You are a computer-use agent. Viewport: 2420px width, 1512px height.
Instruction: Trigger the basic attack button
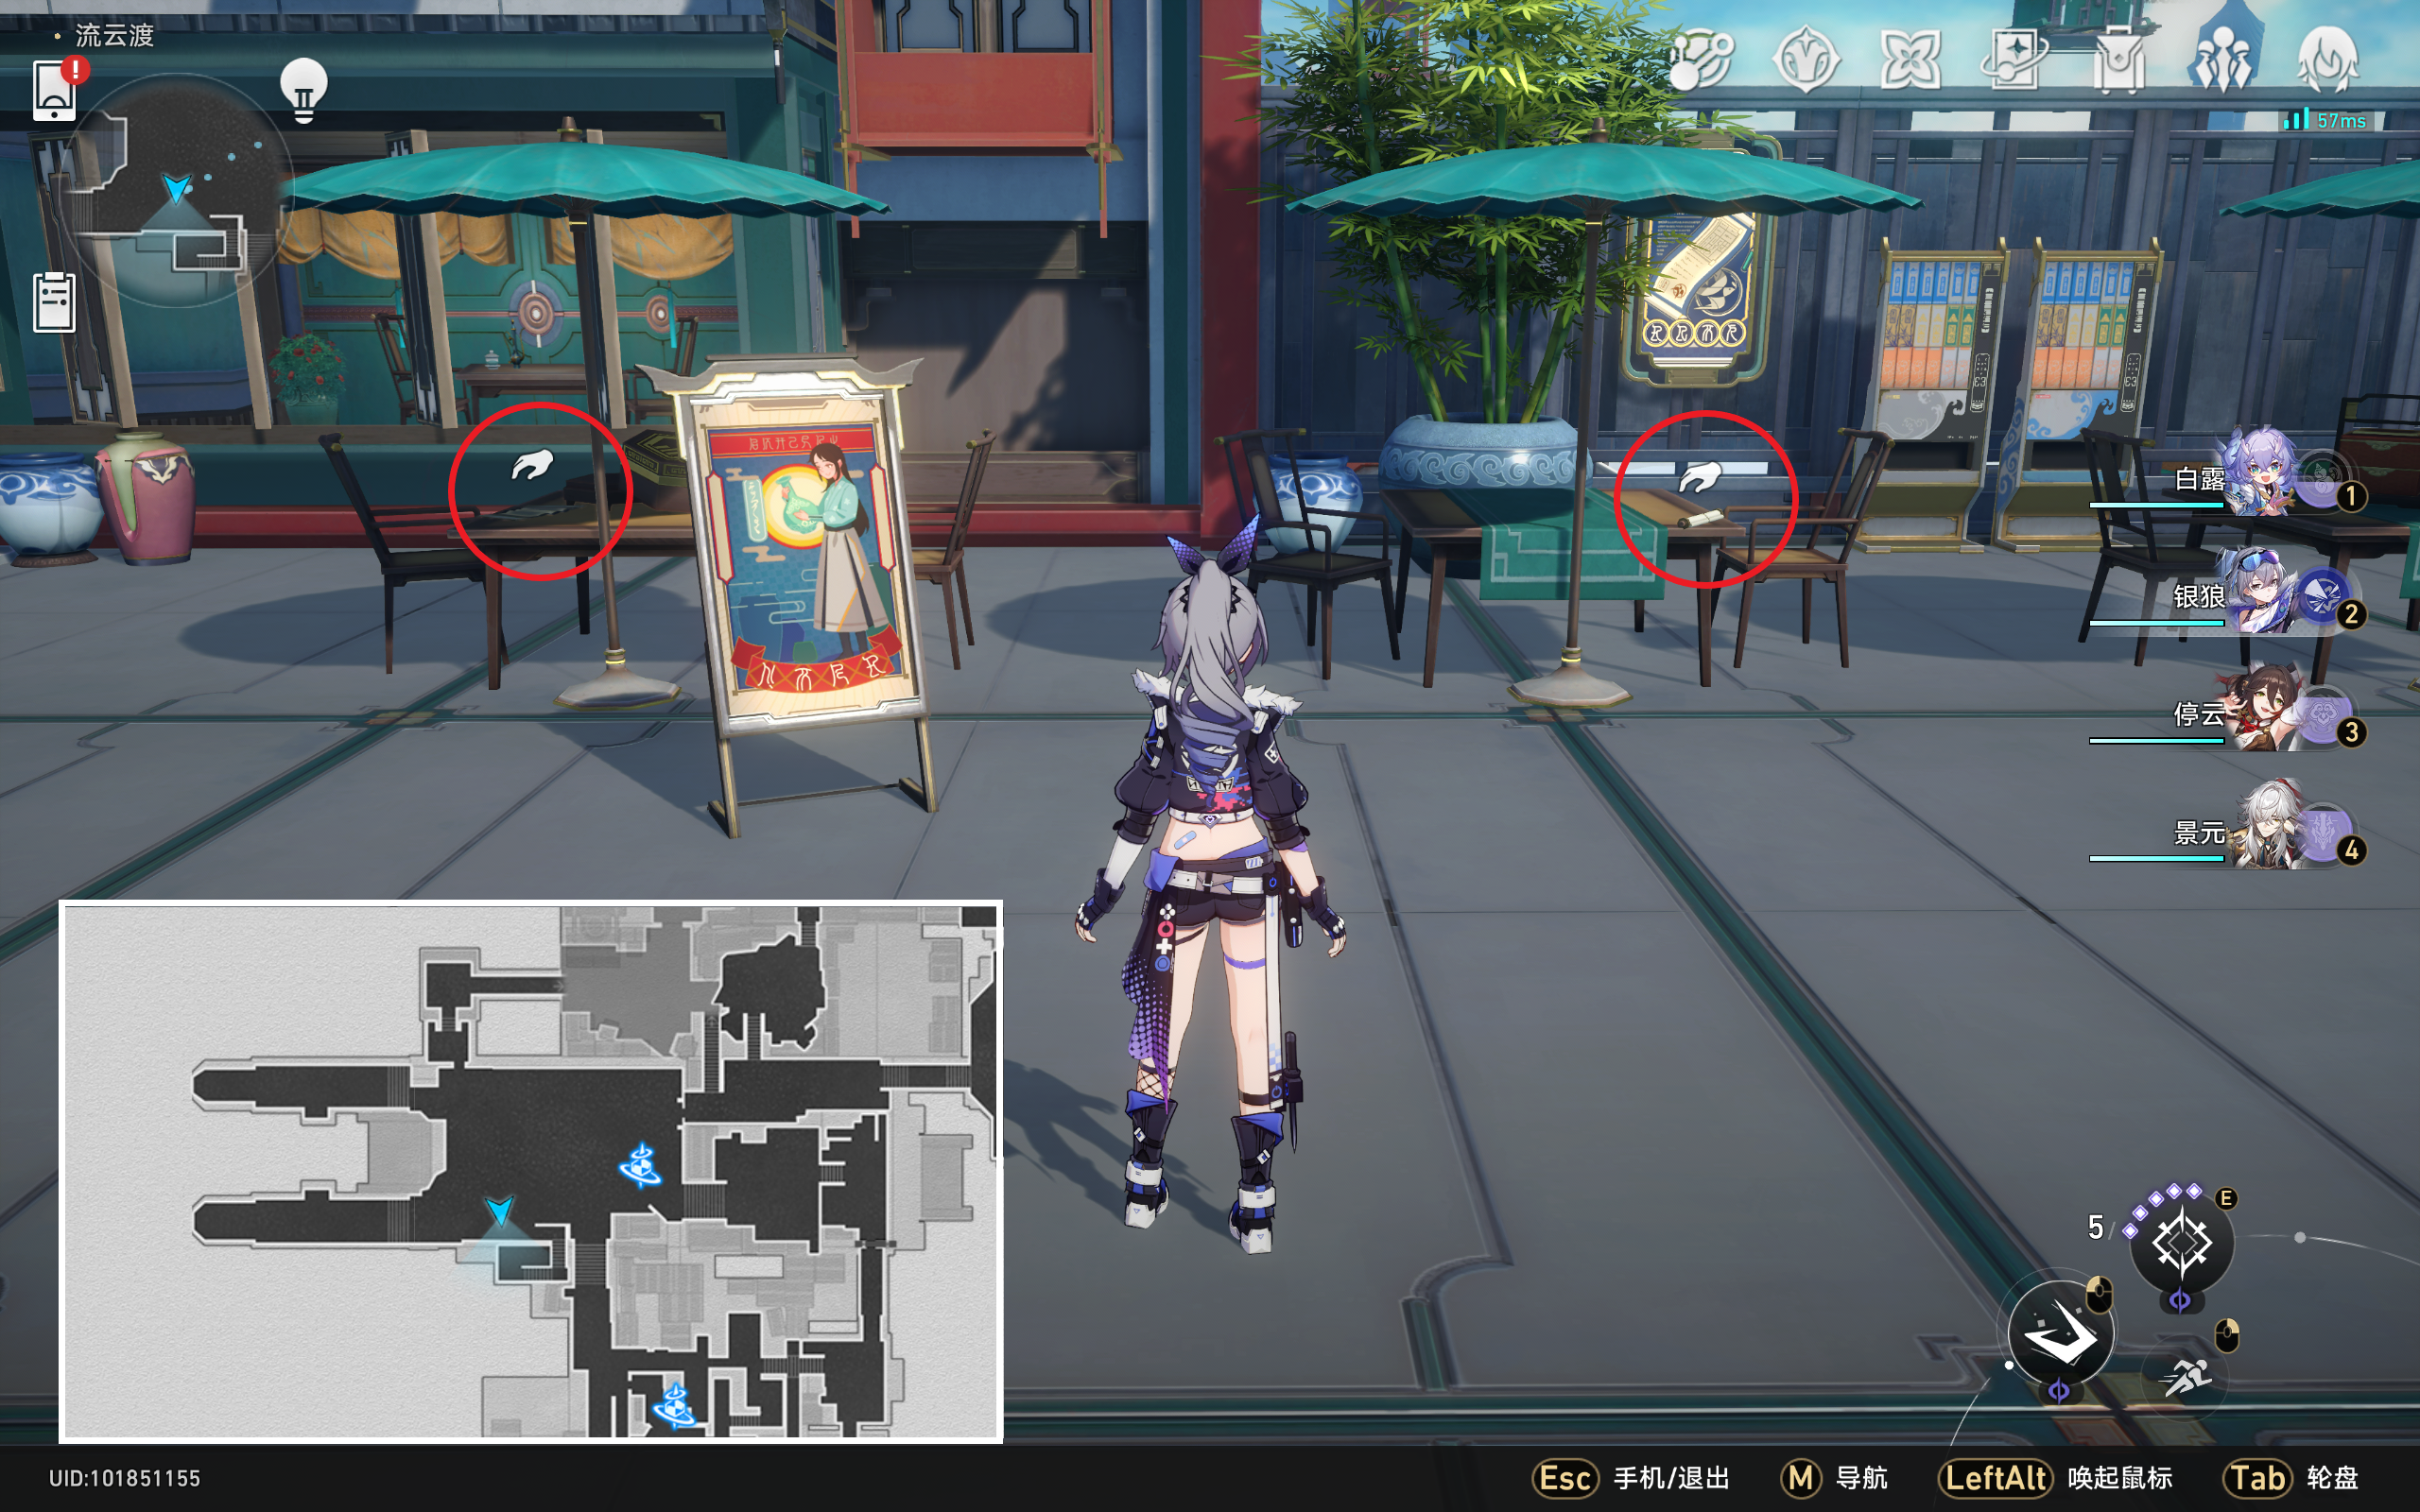click(2061, 1334)
